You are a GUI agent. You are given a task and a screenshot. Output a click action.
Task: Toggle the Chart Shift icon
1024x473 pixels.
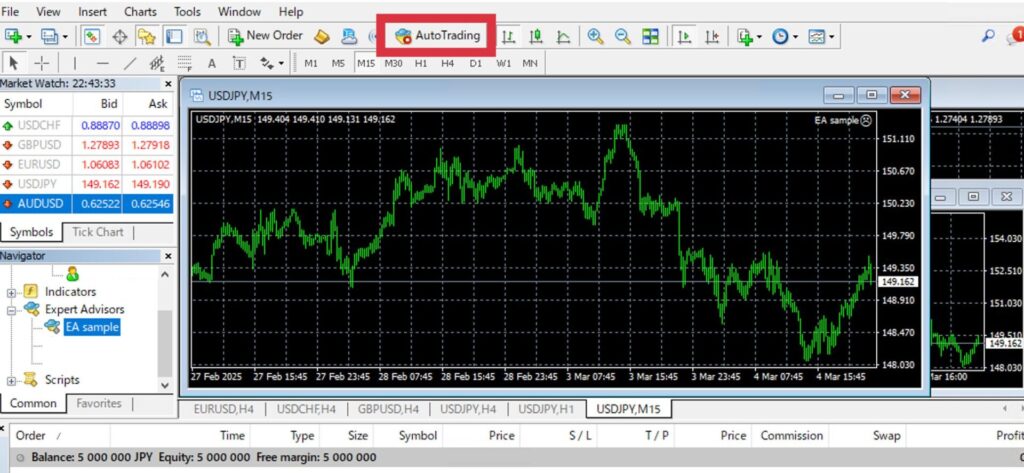712,37
